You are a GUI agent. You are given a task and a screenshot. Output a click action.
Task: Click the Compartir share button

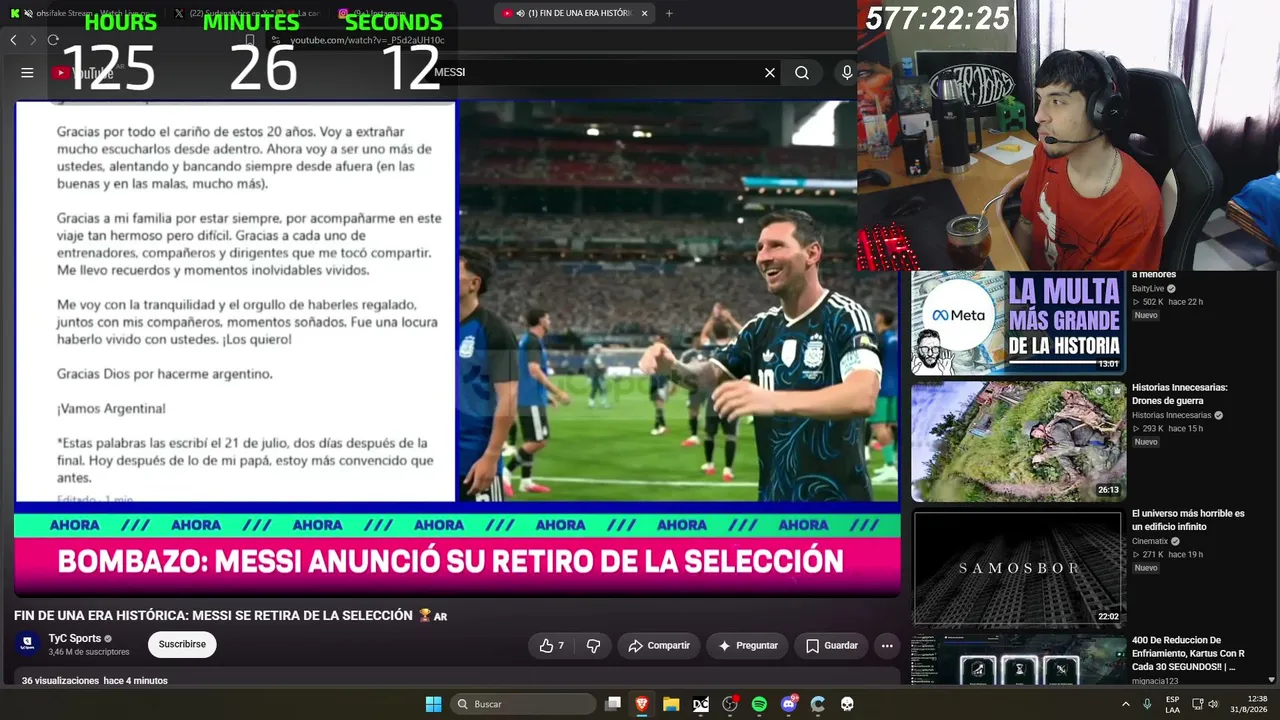pos(659,646)
